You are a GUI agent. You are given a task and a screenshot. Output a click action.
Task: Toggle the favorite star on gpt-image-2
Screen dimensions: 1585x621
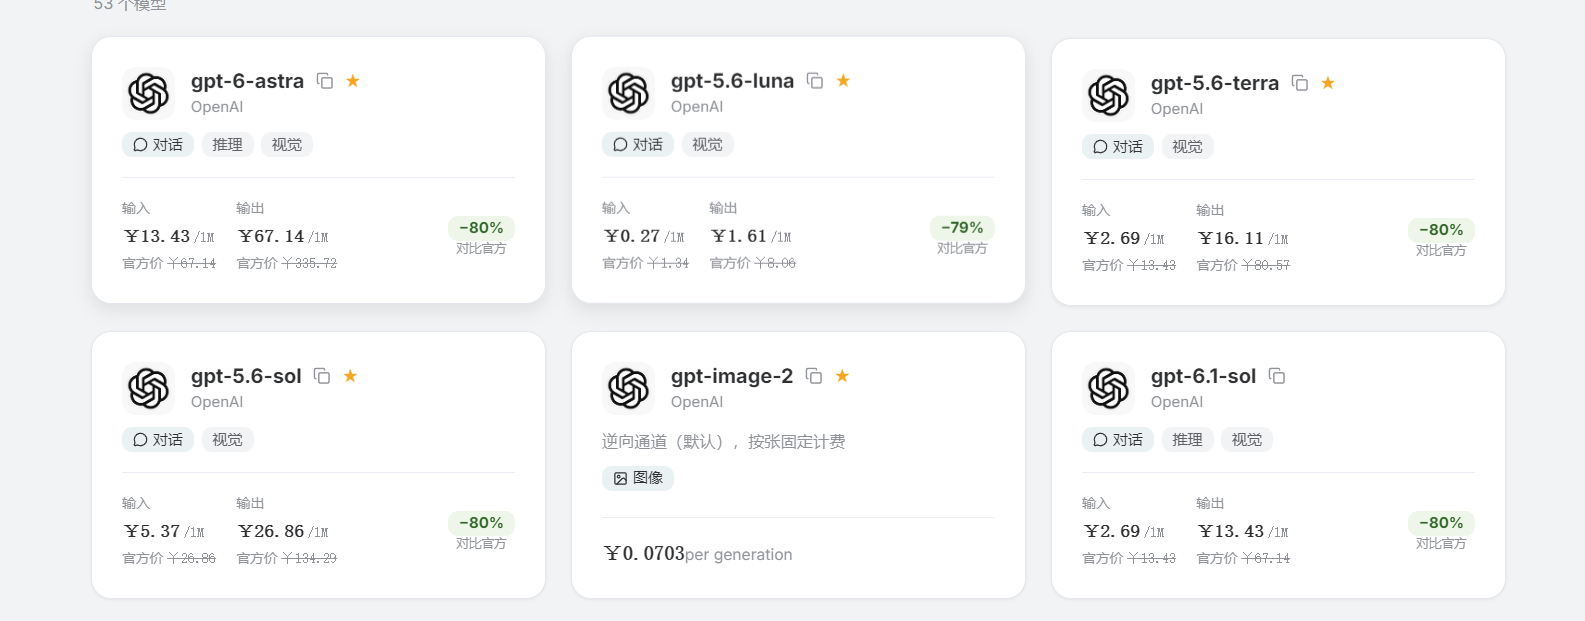click(842, 376)
